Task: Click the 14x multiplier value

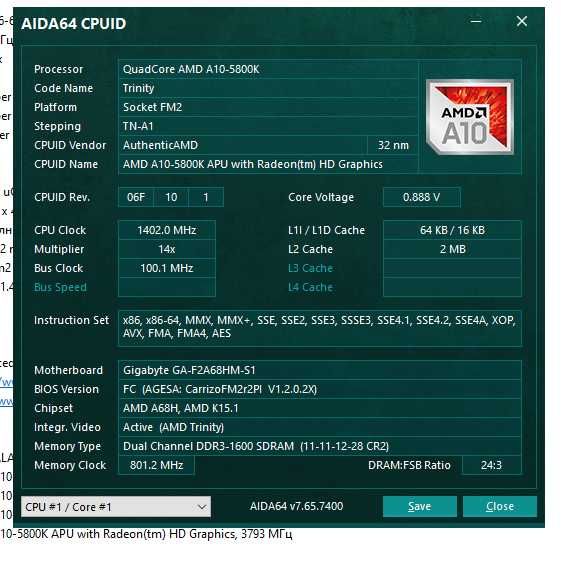Action: tap(167, 249)
